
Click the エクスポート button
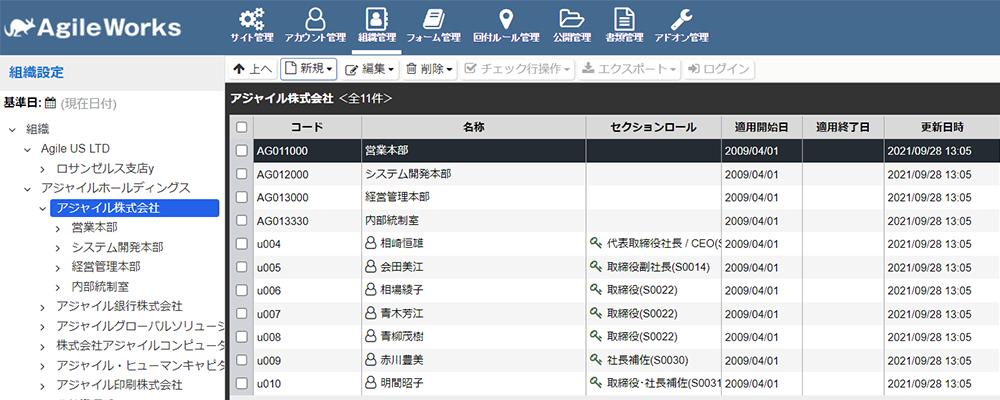tap(629, 69)
